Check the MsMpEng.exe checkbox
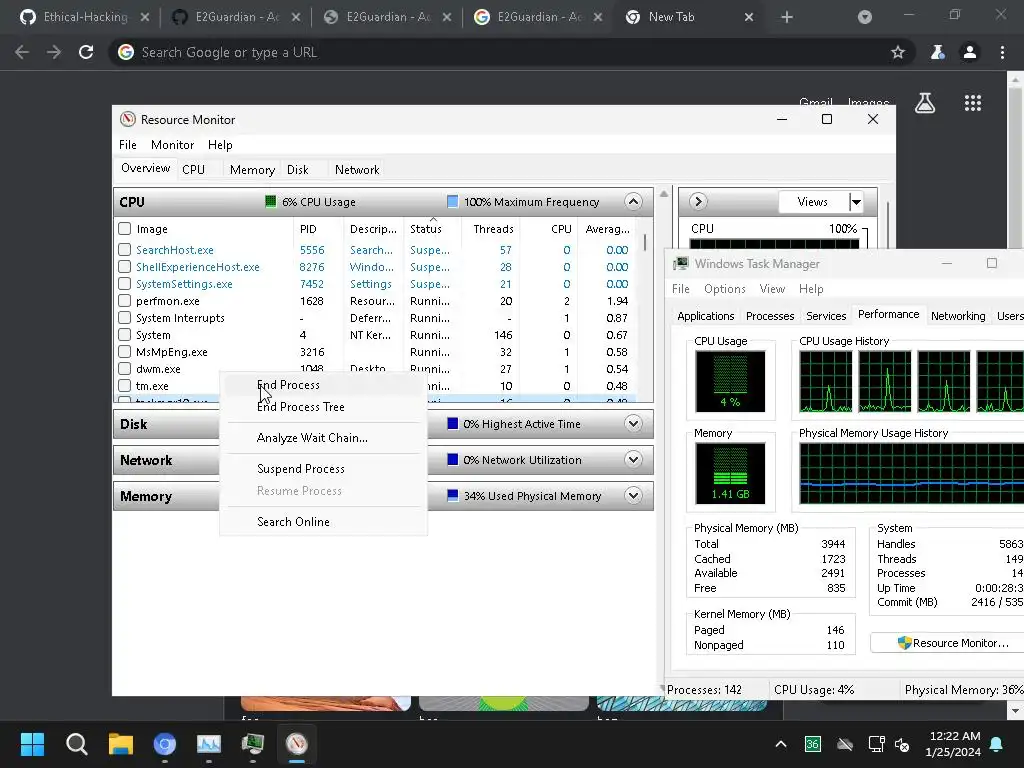Screen dimensions: 1024x768 pyautogui.click(x=124, y=351)
